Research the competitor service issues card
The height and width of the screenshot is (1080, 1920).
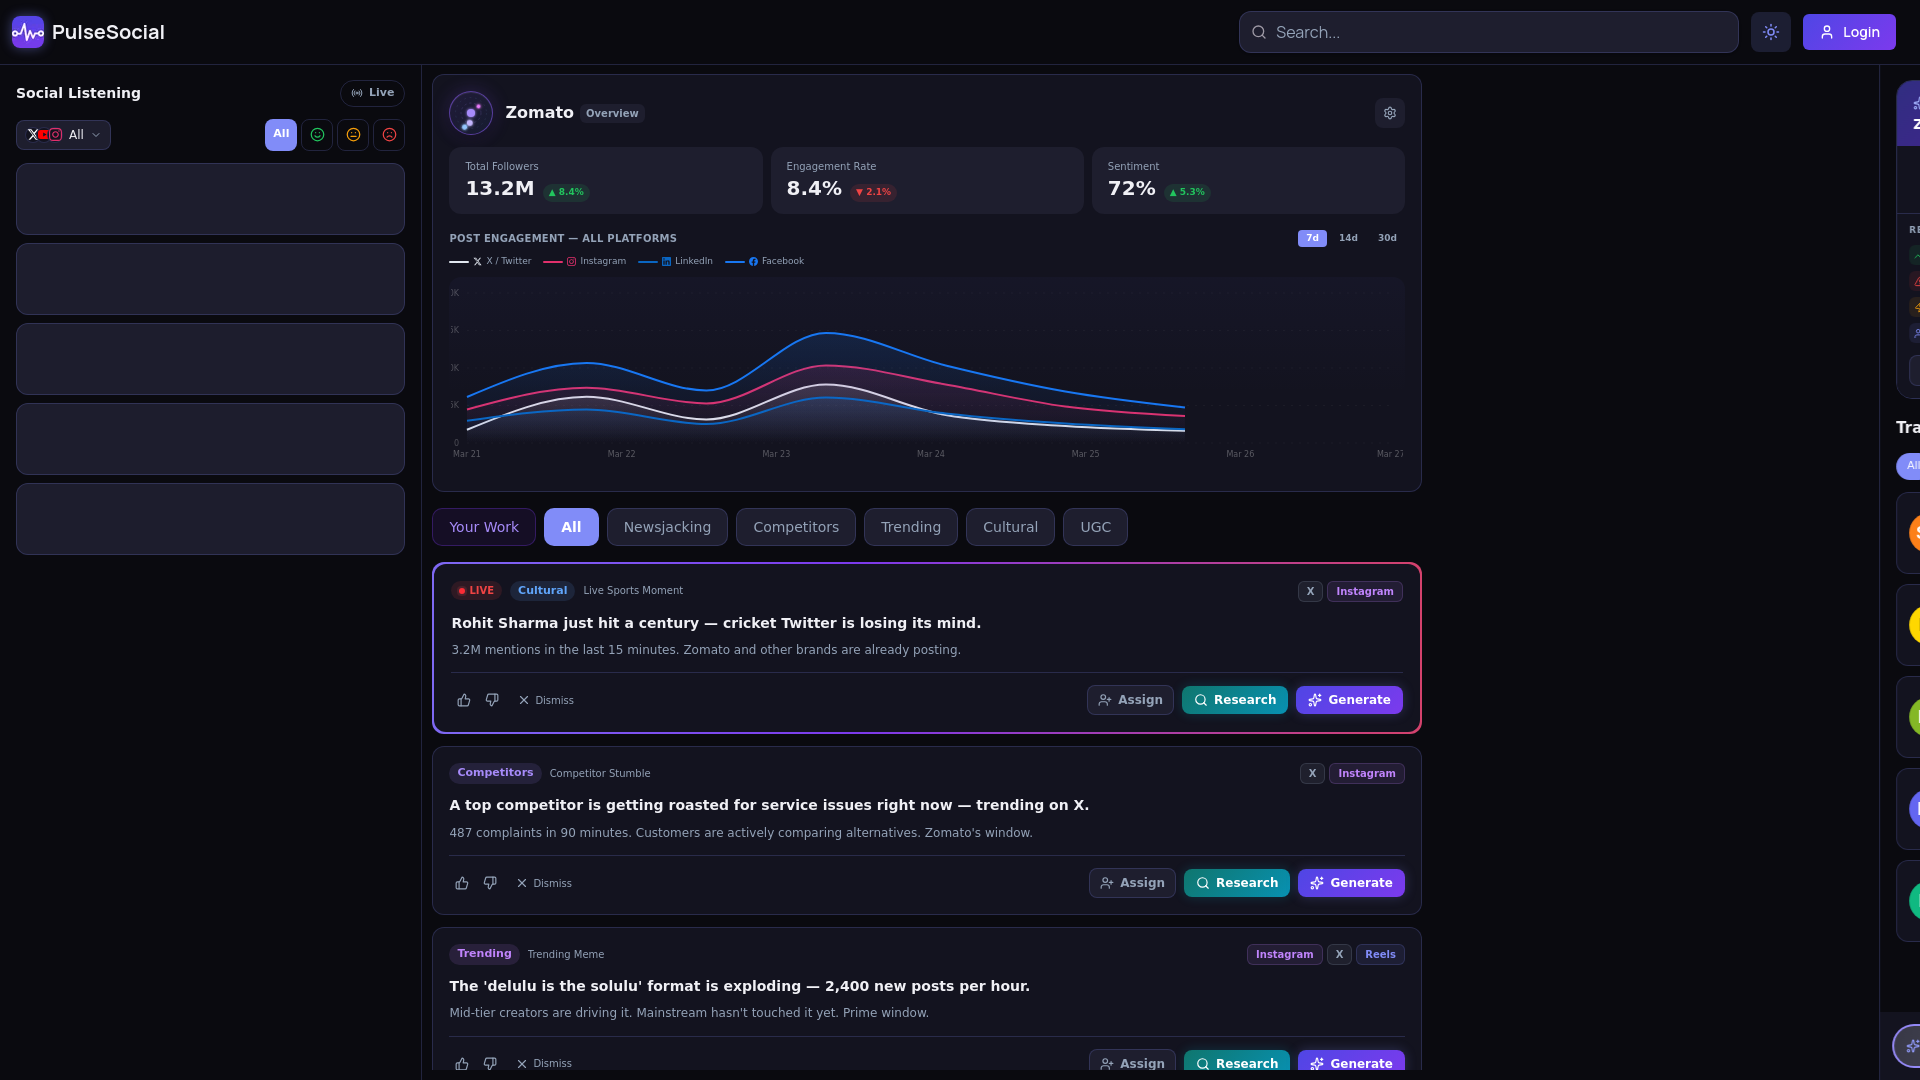coord(1237,883)
